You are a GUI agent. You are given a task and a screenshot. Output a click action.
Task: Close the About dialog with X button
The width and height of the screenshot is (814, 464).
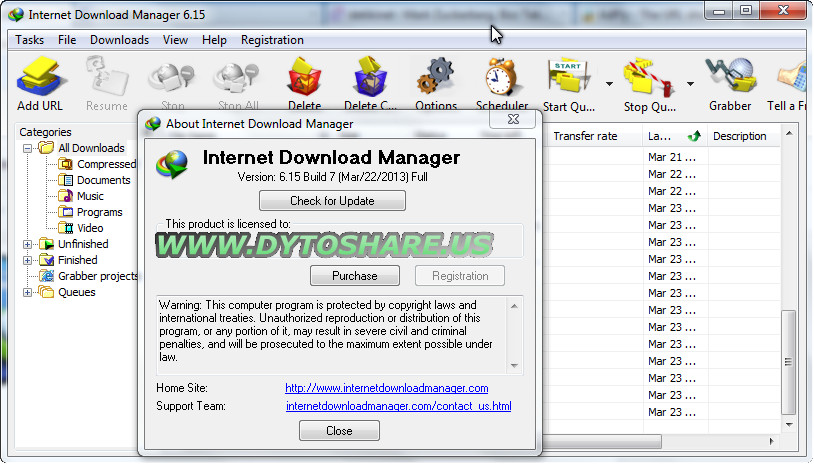point(513,119)
